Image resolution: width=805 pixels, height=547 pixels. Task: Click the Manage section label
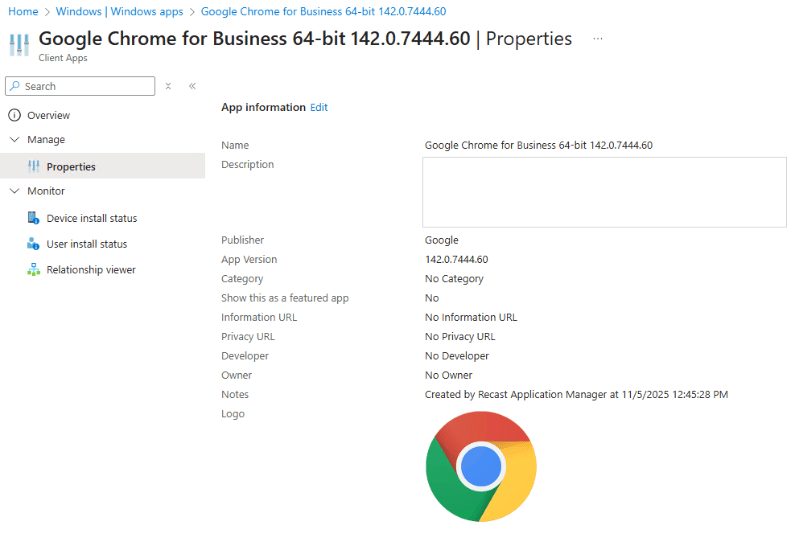pos(46,139)
